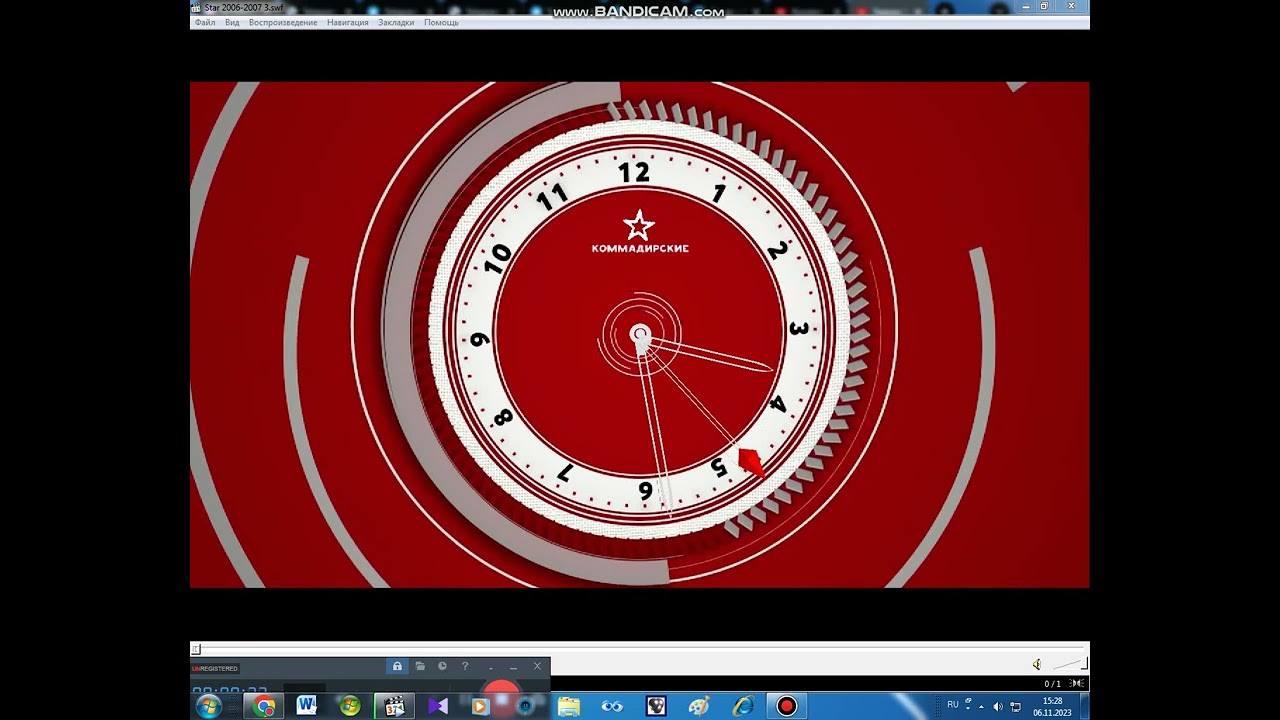Open the film clapper player taskbar icon
Image resolution: width=1280 pixels, height=720 pixels.
[x=394, y=706]
